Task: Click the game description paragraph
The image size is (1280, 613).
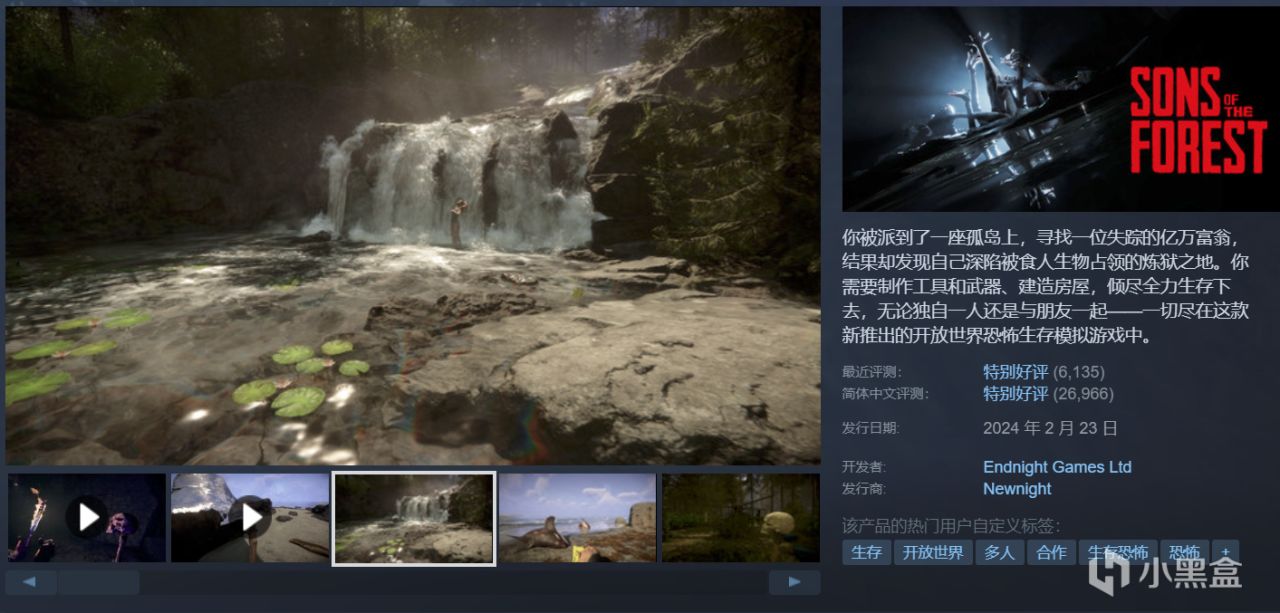Action: [1045, 287]
